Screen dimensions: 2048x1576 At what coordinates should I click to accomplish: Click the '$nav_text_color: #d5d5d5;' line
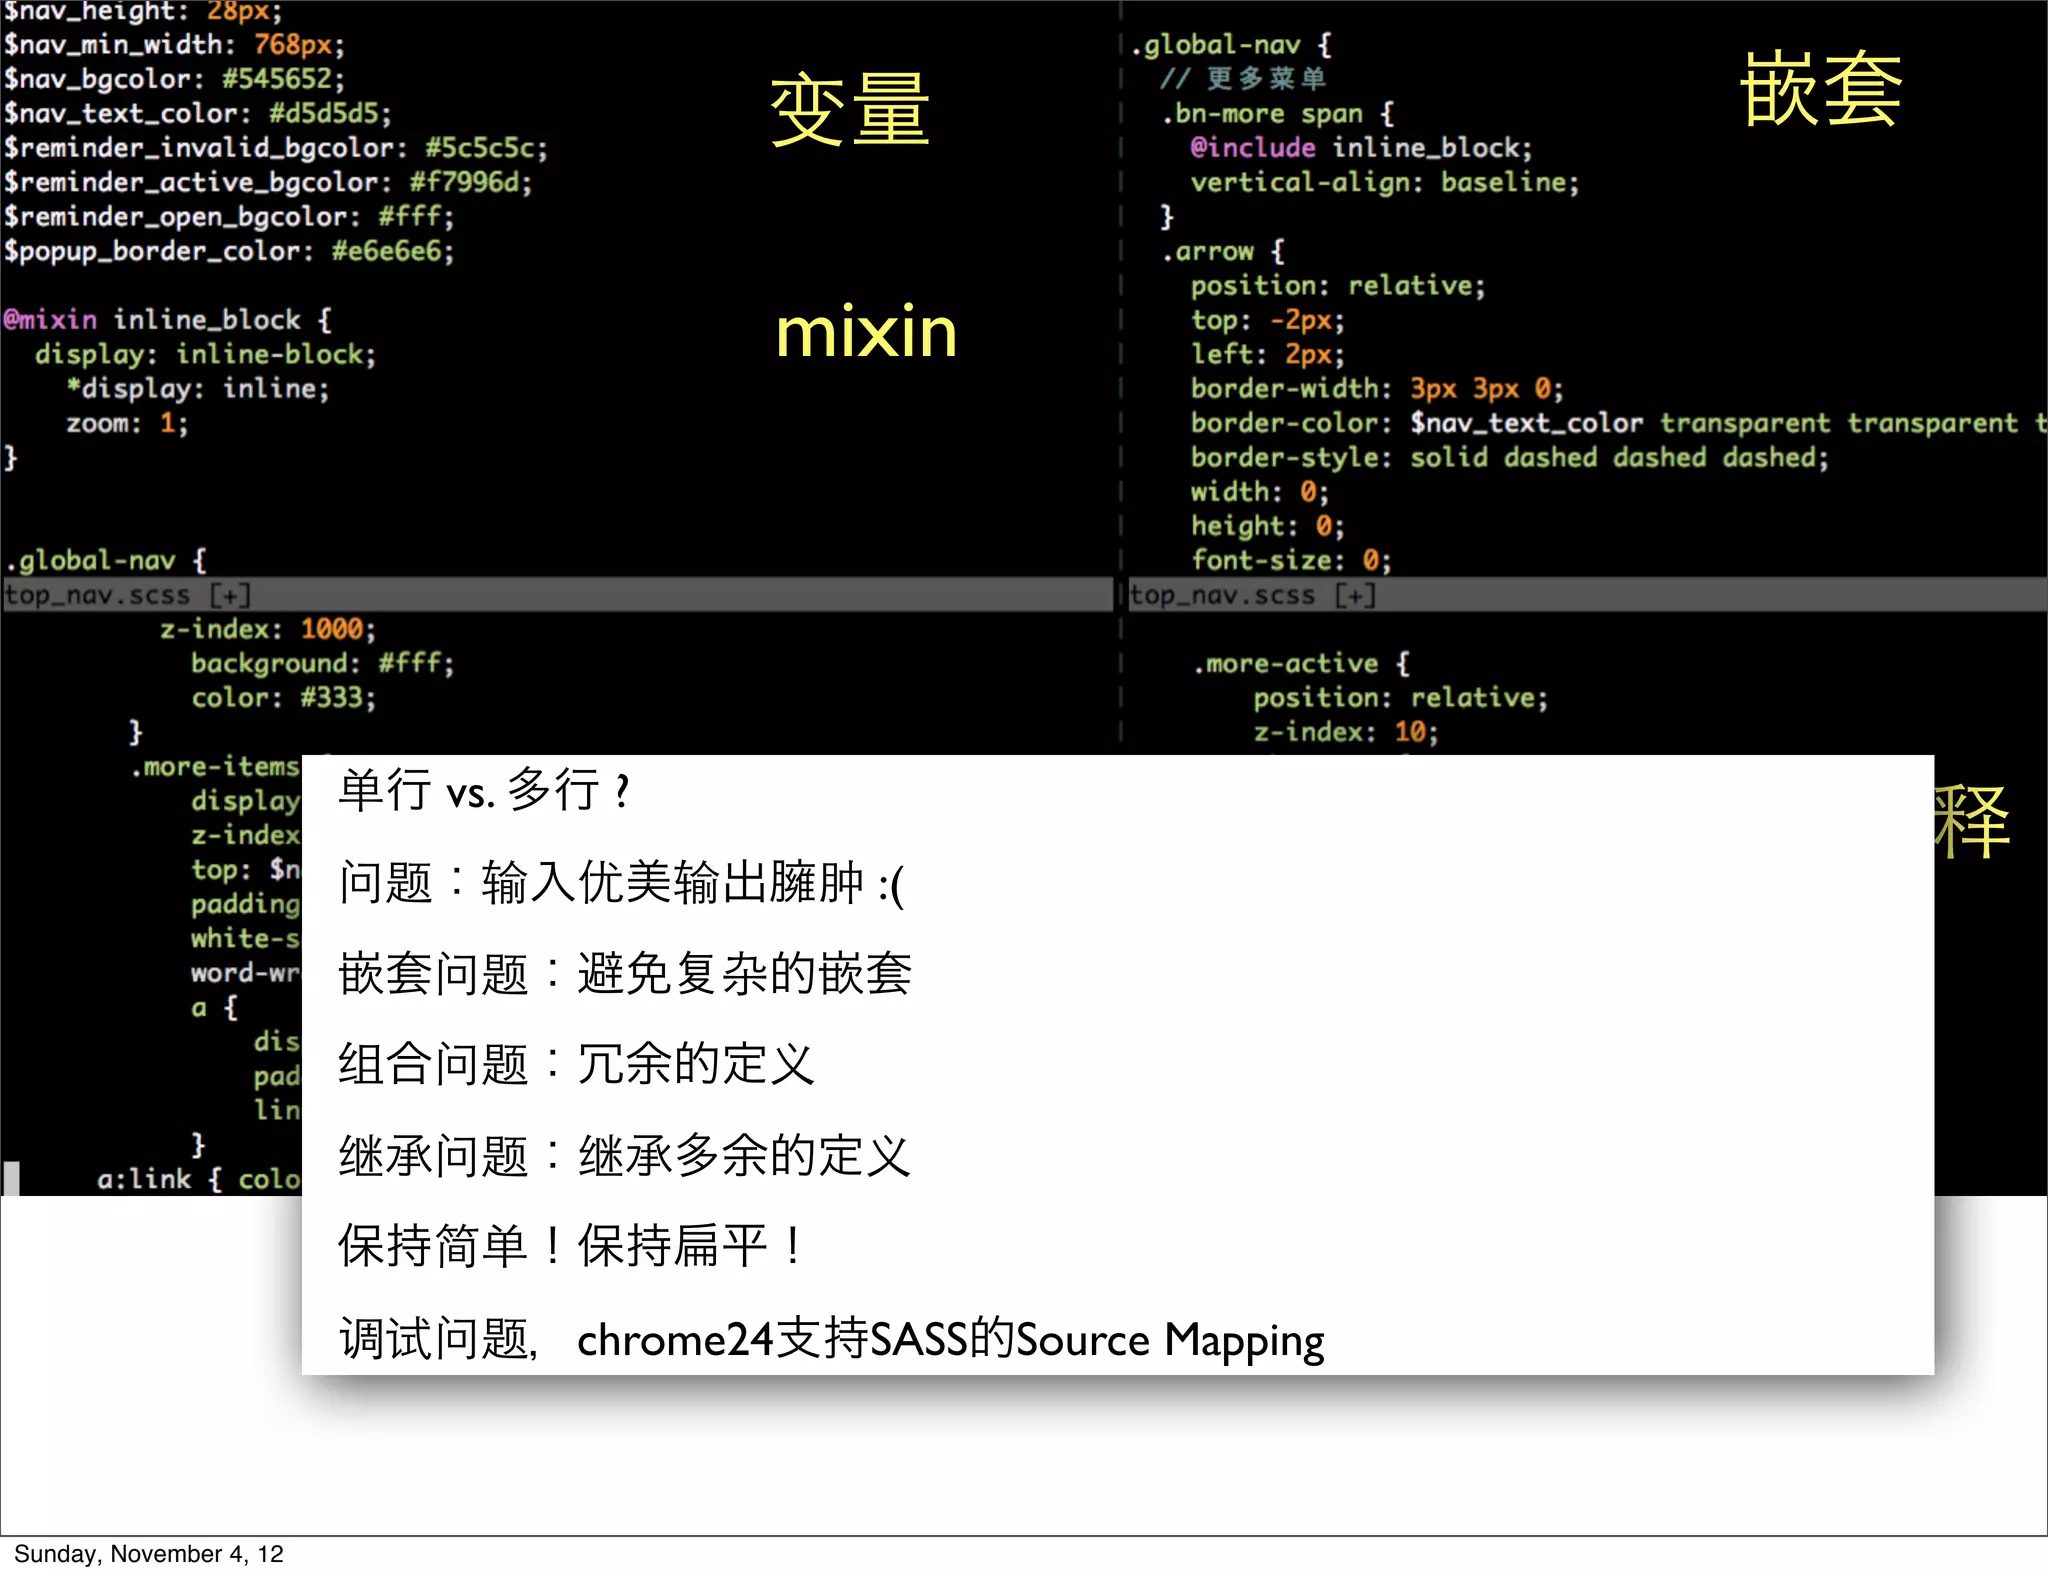[197, 114]
